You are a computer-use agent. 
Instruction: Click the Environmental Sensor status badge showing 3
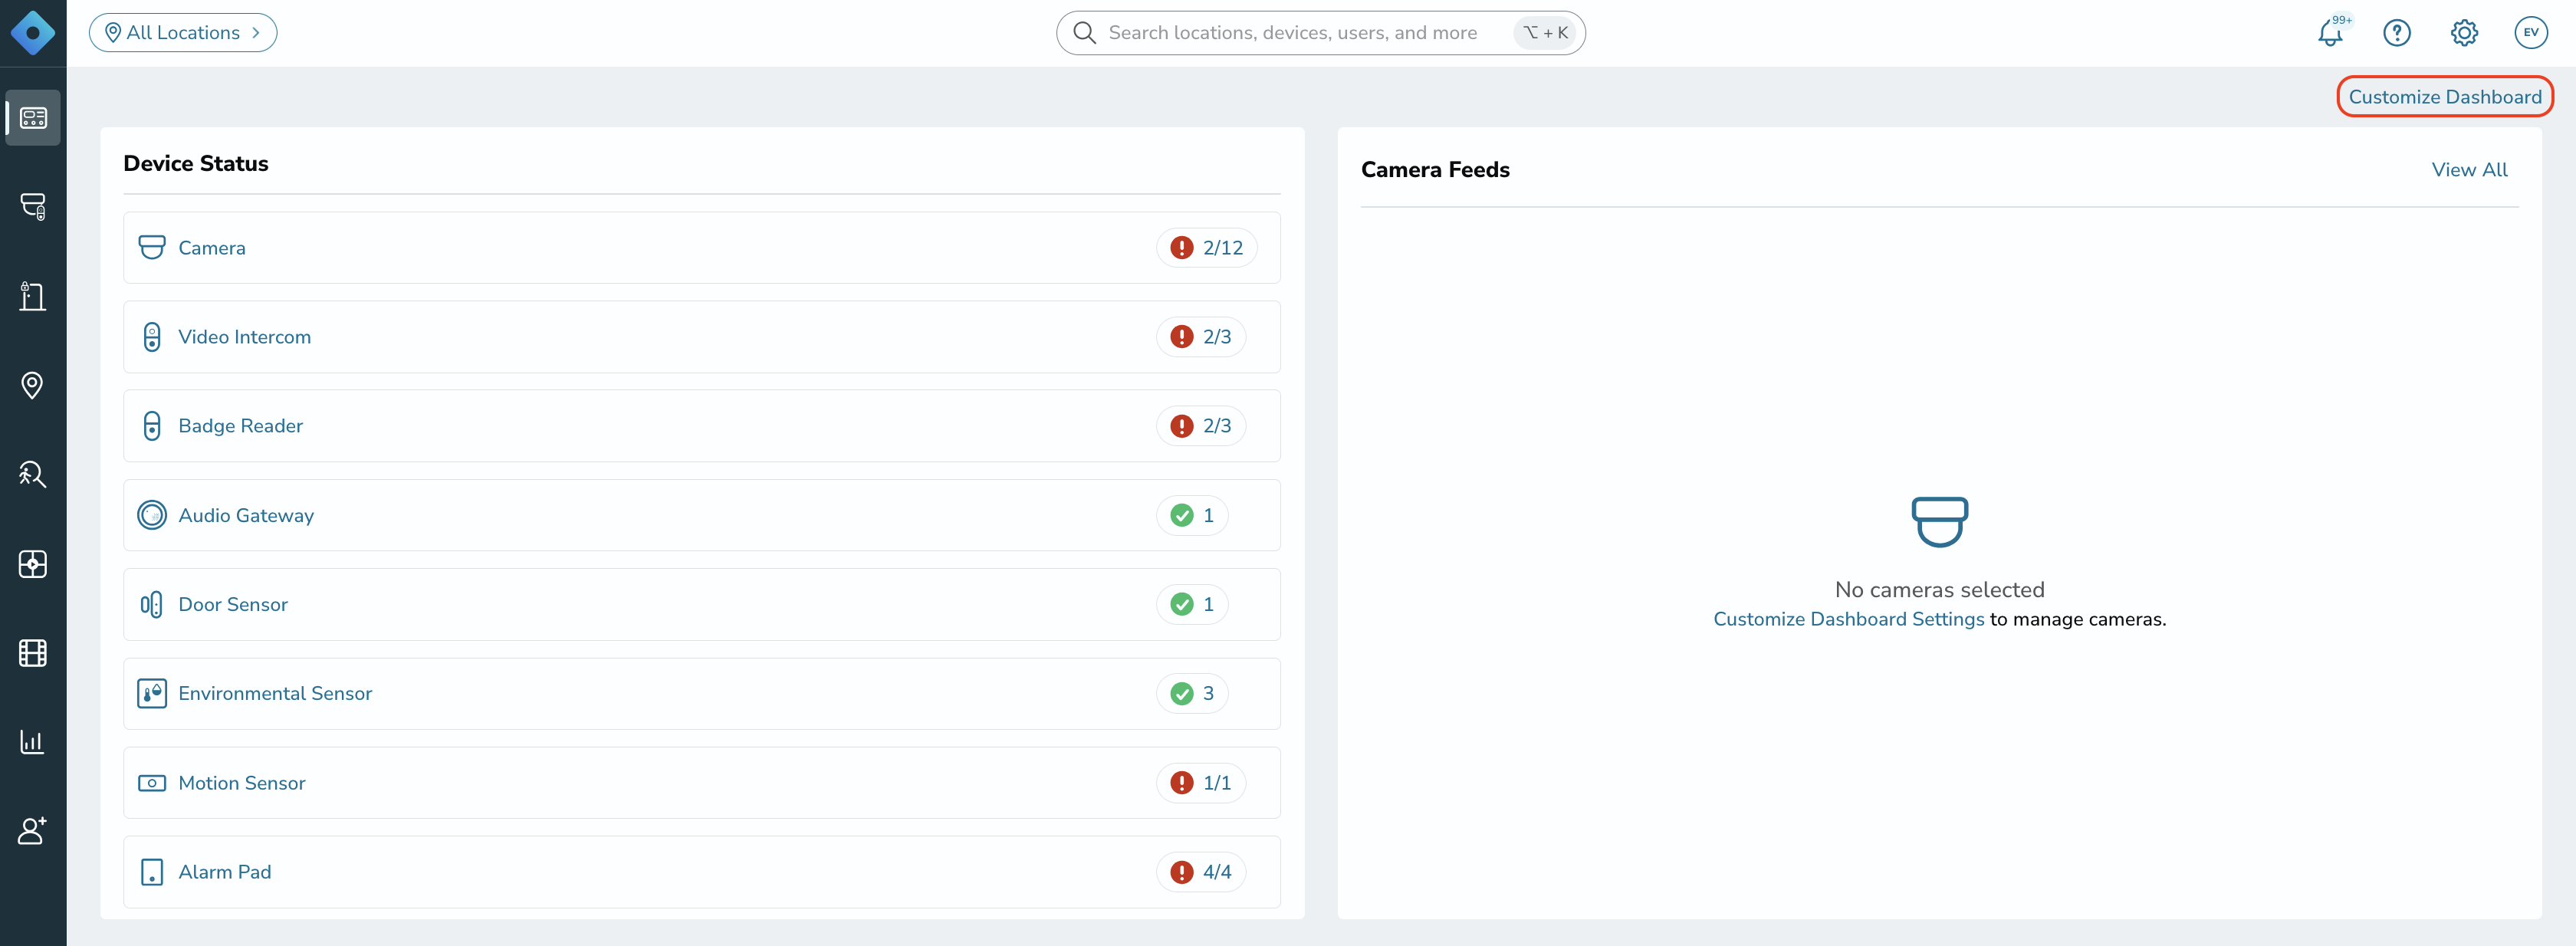coord(1192,693)
